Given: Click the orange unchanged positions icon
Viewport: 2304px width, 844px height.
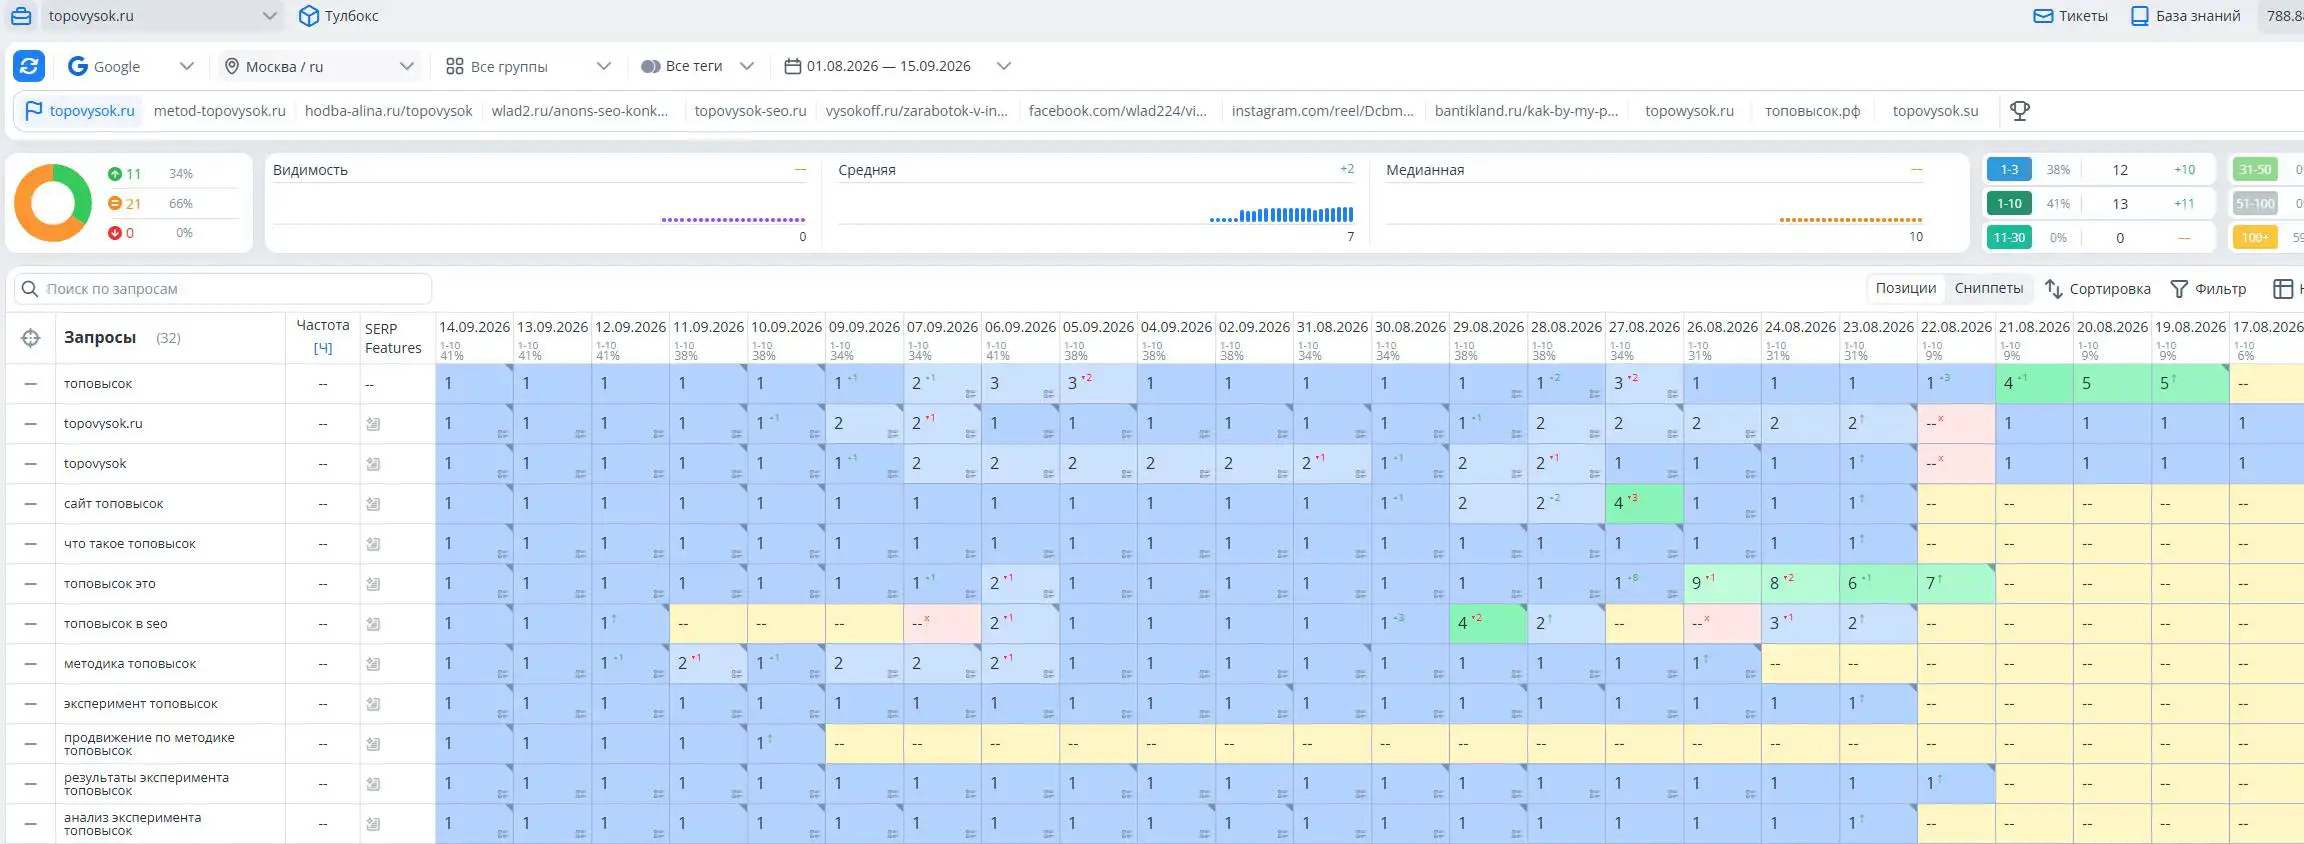Looking at the screenshot, I should pyautogui.click(x=114, y=203).
